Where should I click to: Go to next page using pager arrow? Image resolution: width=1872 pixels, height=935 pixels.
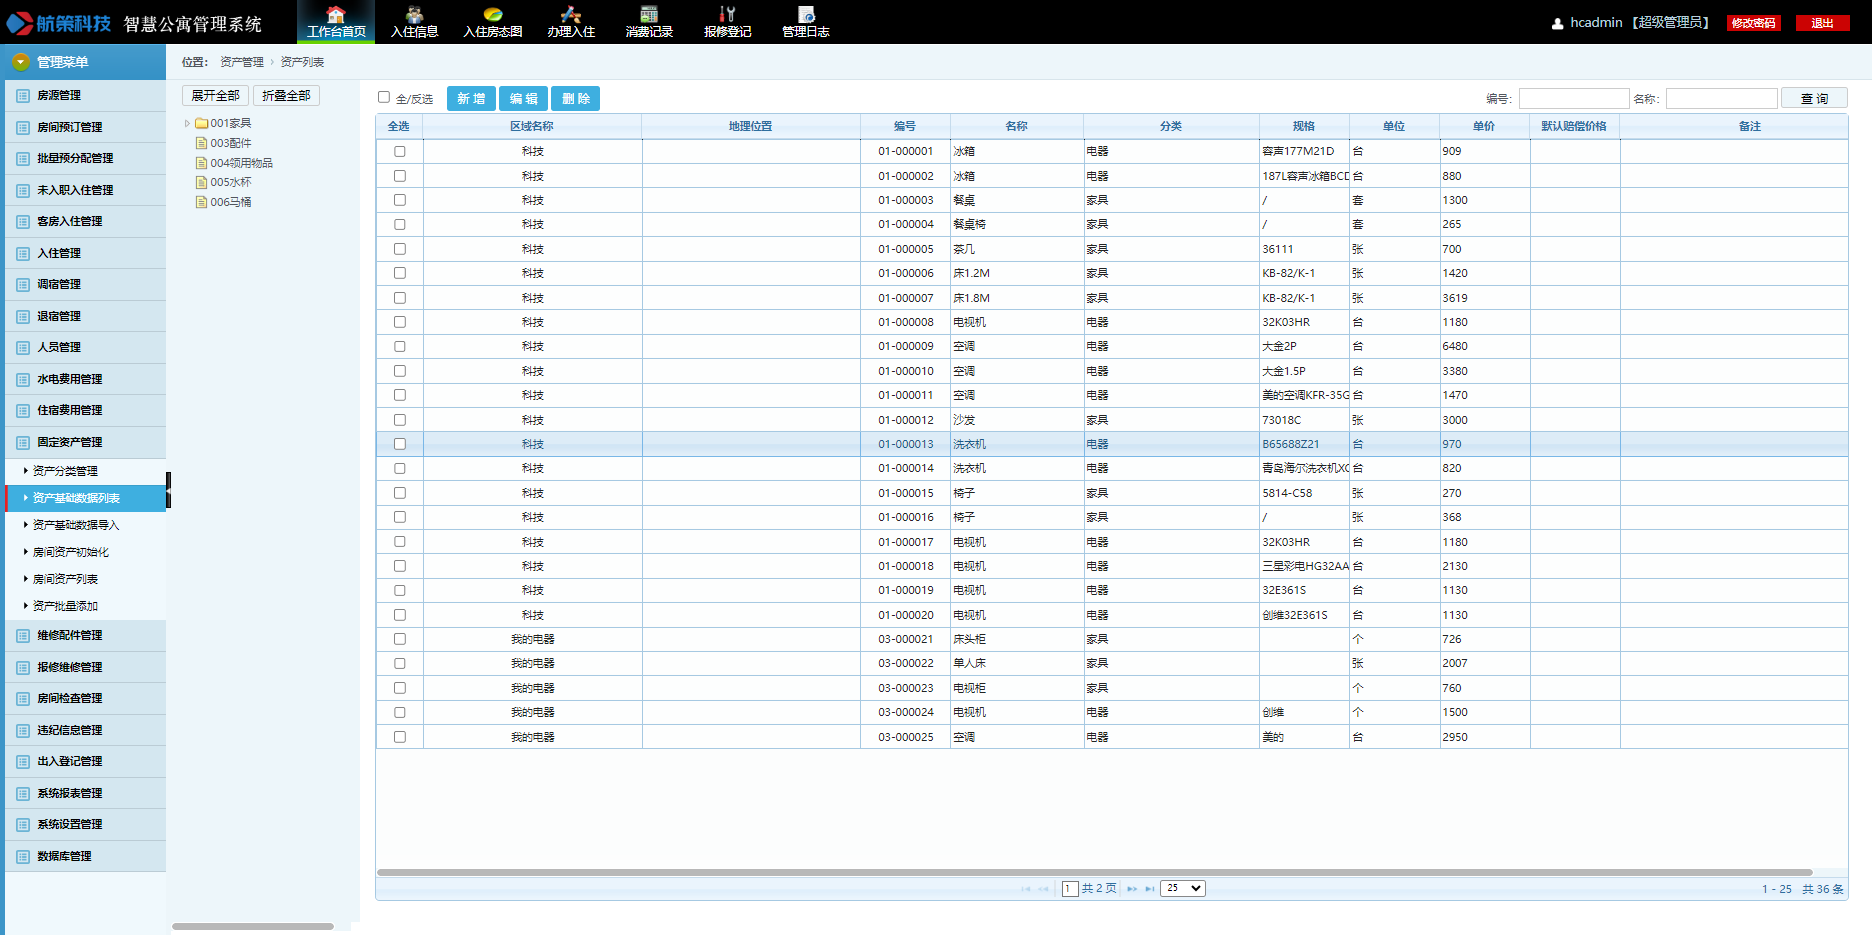(1132, 889)
